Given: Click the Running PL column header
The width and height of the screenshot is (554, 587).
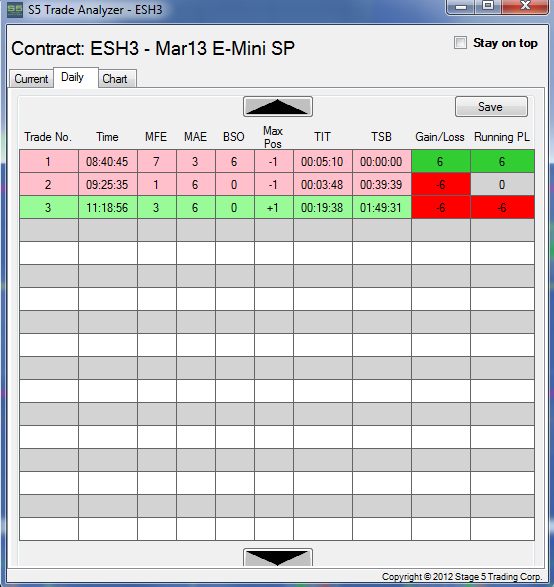Looking at the screenshot, I should (502, 137).
